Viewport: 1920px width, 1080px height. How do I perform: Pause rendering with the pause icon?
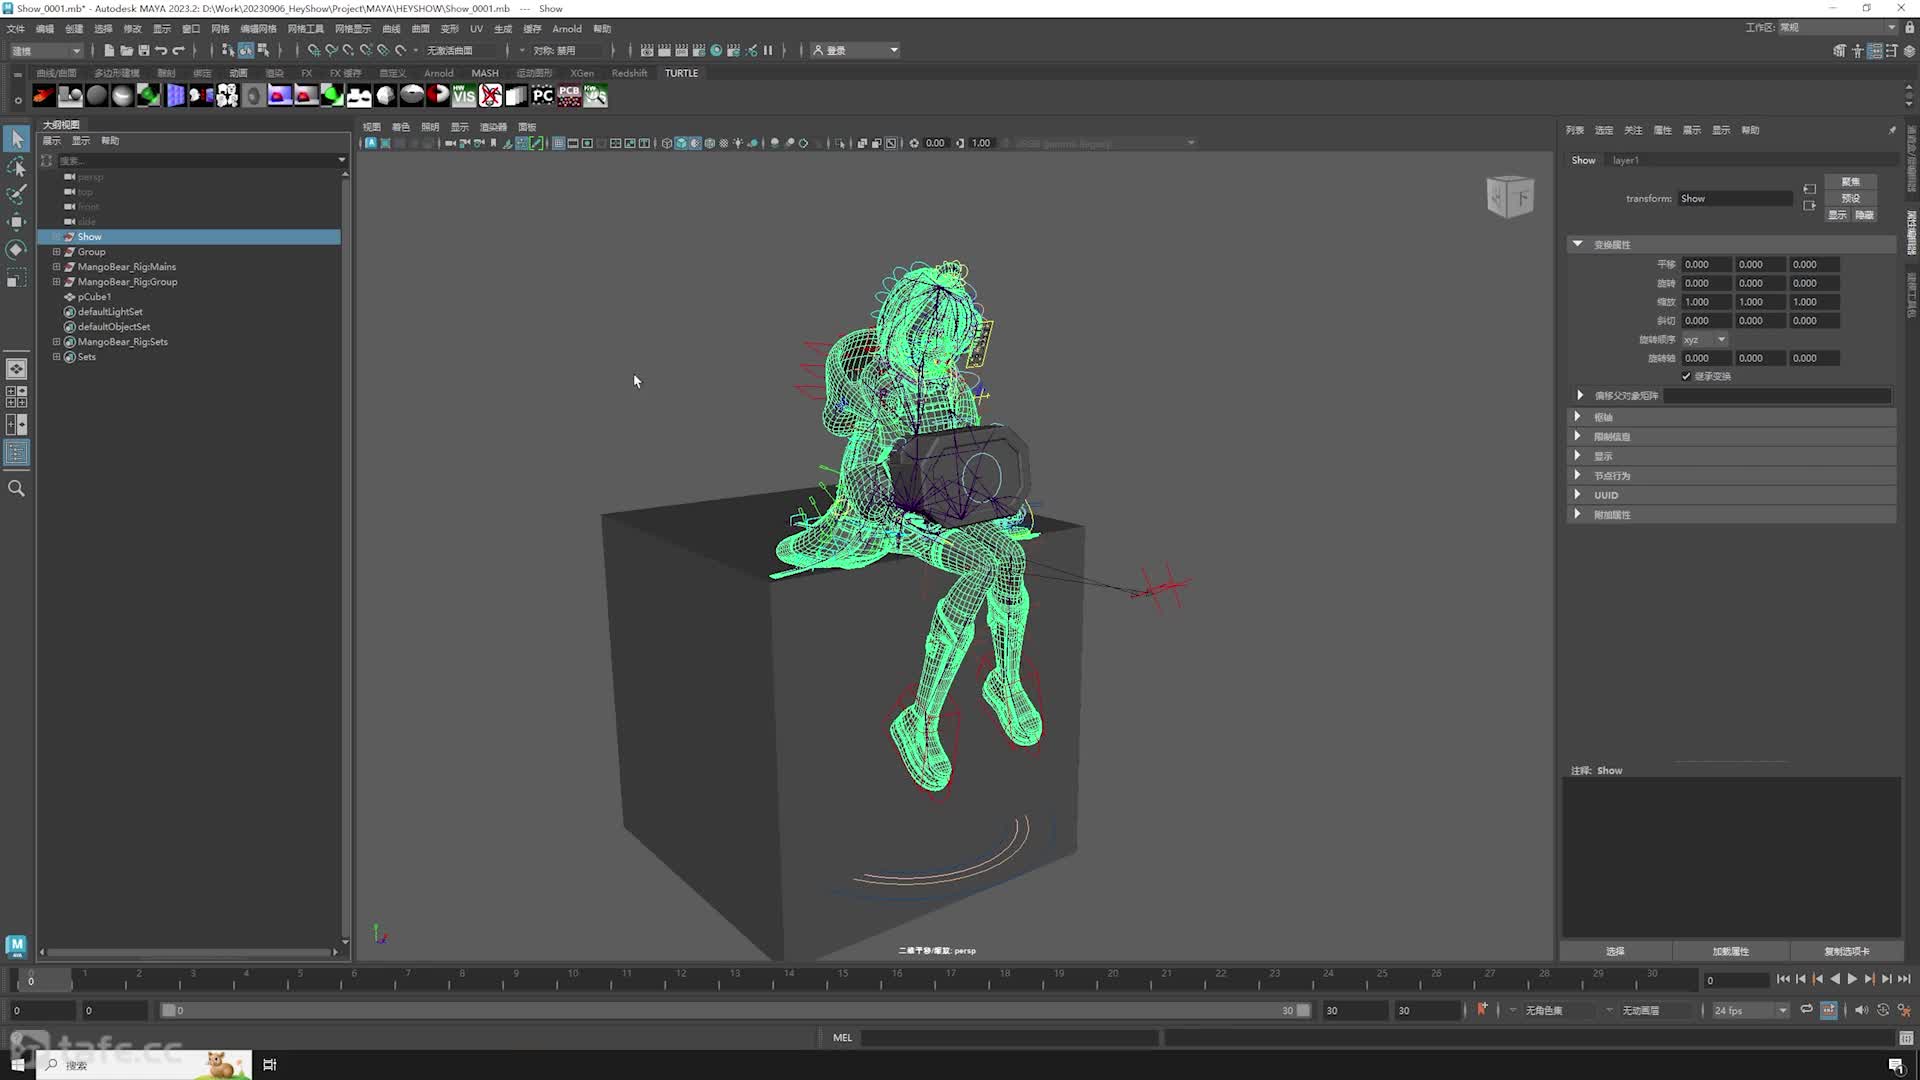tap(768, 50)
